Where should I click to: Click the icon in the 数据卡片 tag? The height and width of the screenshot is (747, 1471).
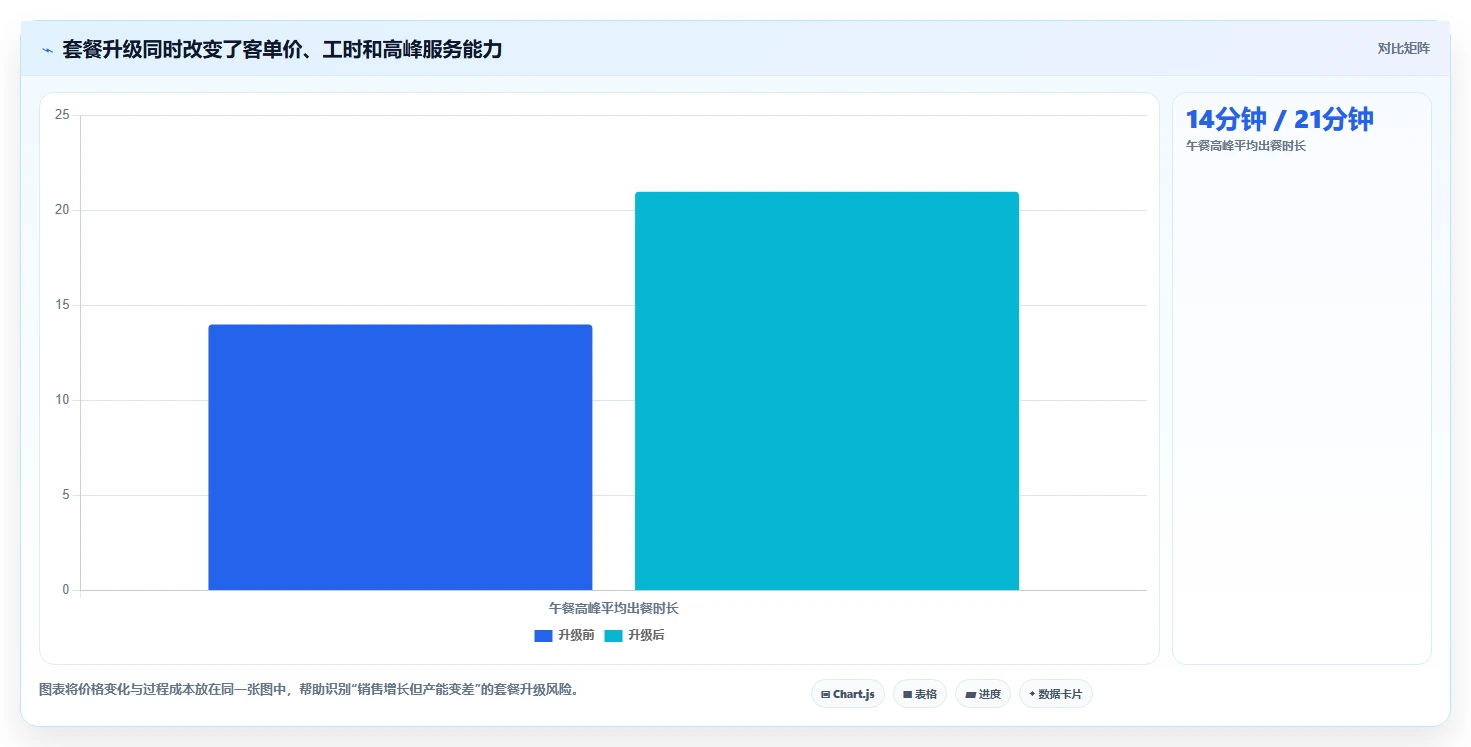coord(1032,694)
